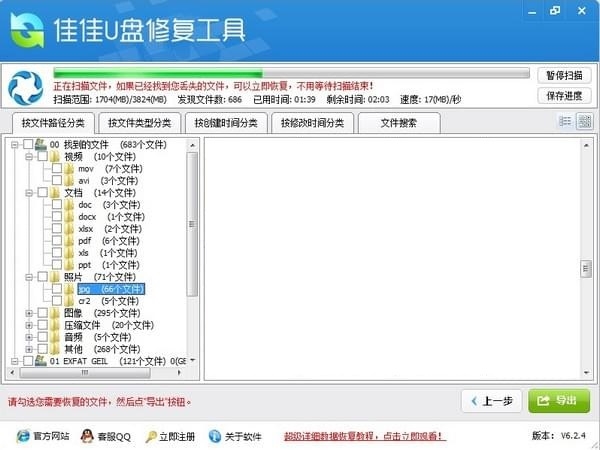Switch to 按文件类型分类 tab
This screenshot has width=600, height=450.
(140, 123)
